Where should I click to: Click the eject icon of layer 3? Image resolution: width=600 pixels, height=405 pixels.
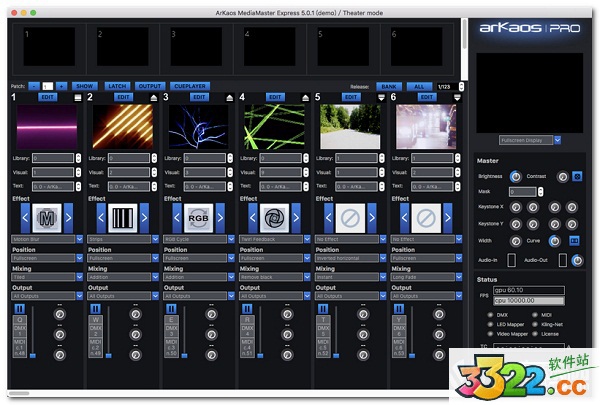click(230, 98)
